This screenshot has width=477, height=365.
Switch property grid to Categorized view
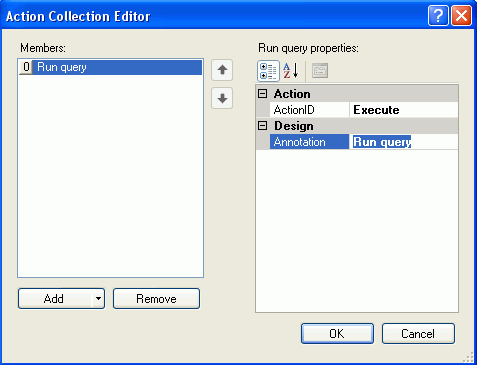268,71
